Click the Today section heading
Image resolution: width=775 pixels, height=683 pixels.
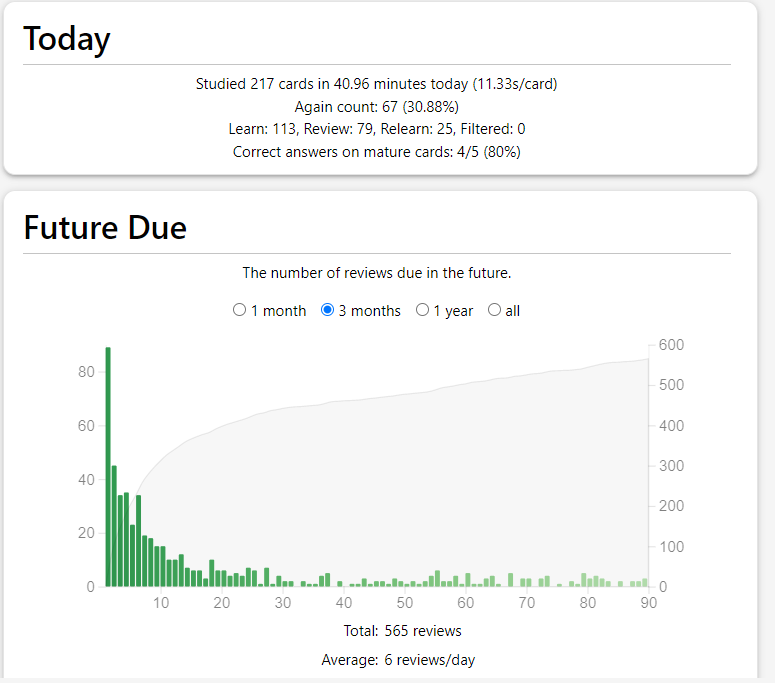click(x=67, y=39)
